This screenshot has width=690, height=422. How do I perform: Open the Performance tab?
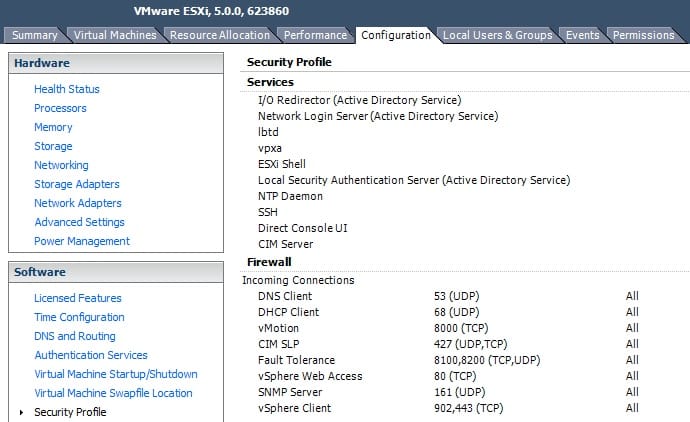click(x=315, y=35)
